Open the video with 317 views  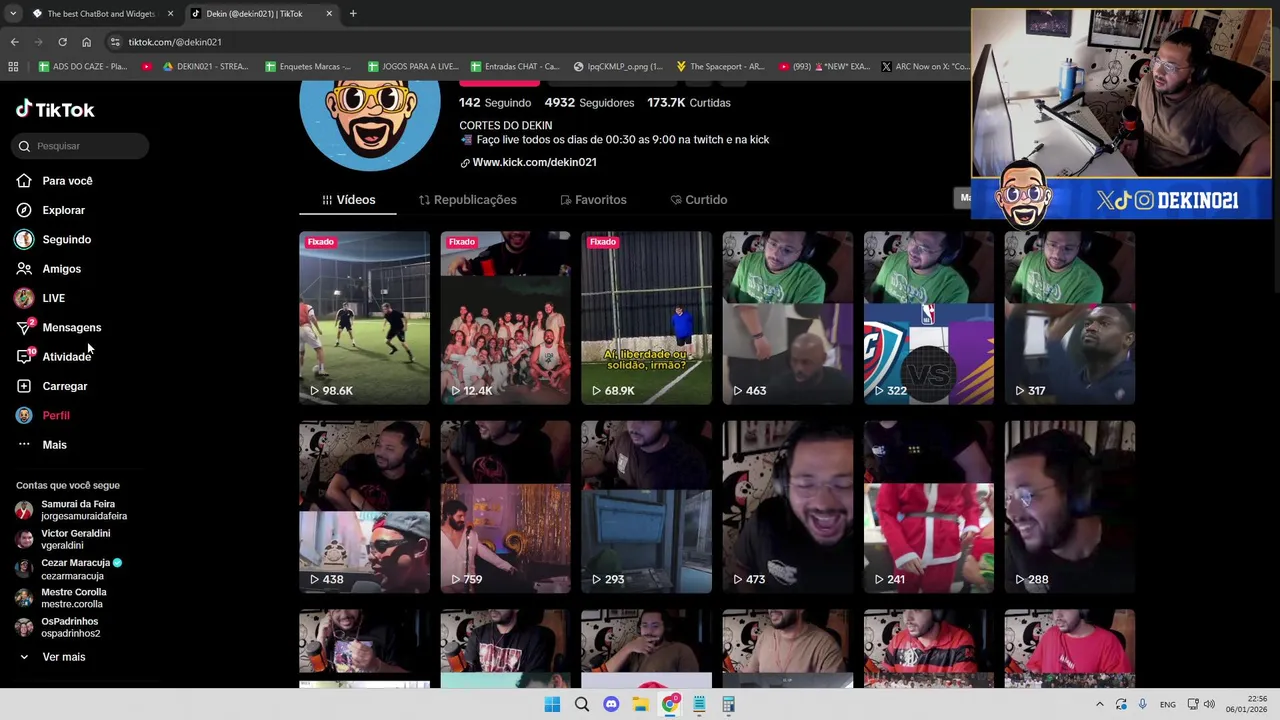pyautogui.click(x=1069, y=318)
